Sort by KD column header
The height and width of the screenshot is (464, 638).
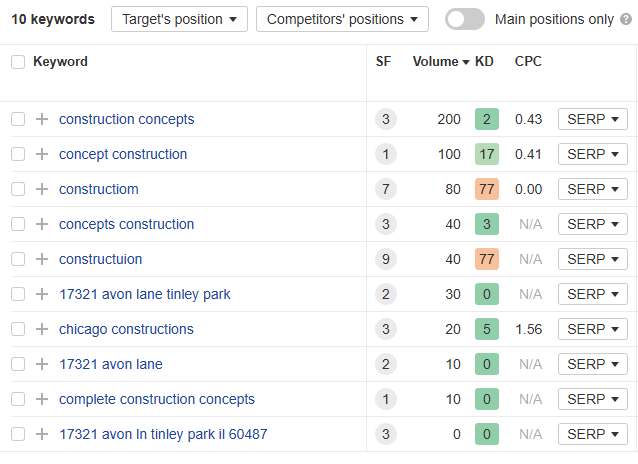pyautogui.click(x=484, y=62)
